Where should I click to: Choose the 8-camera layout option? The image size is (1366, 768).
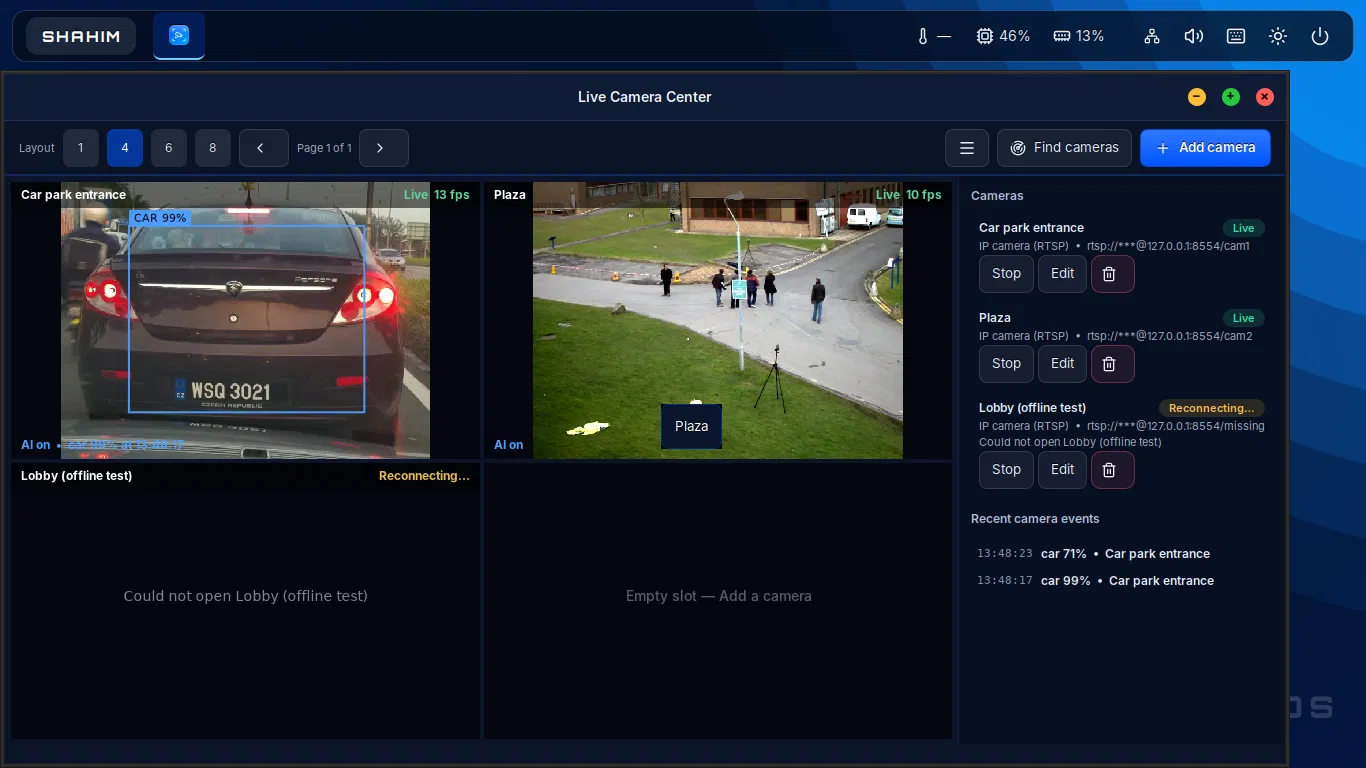coord(213,148)
